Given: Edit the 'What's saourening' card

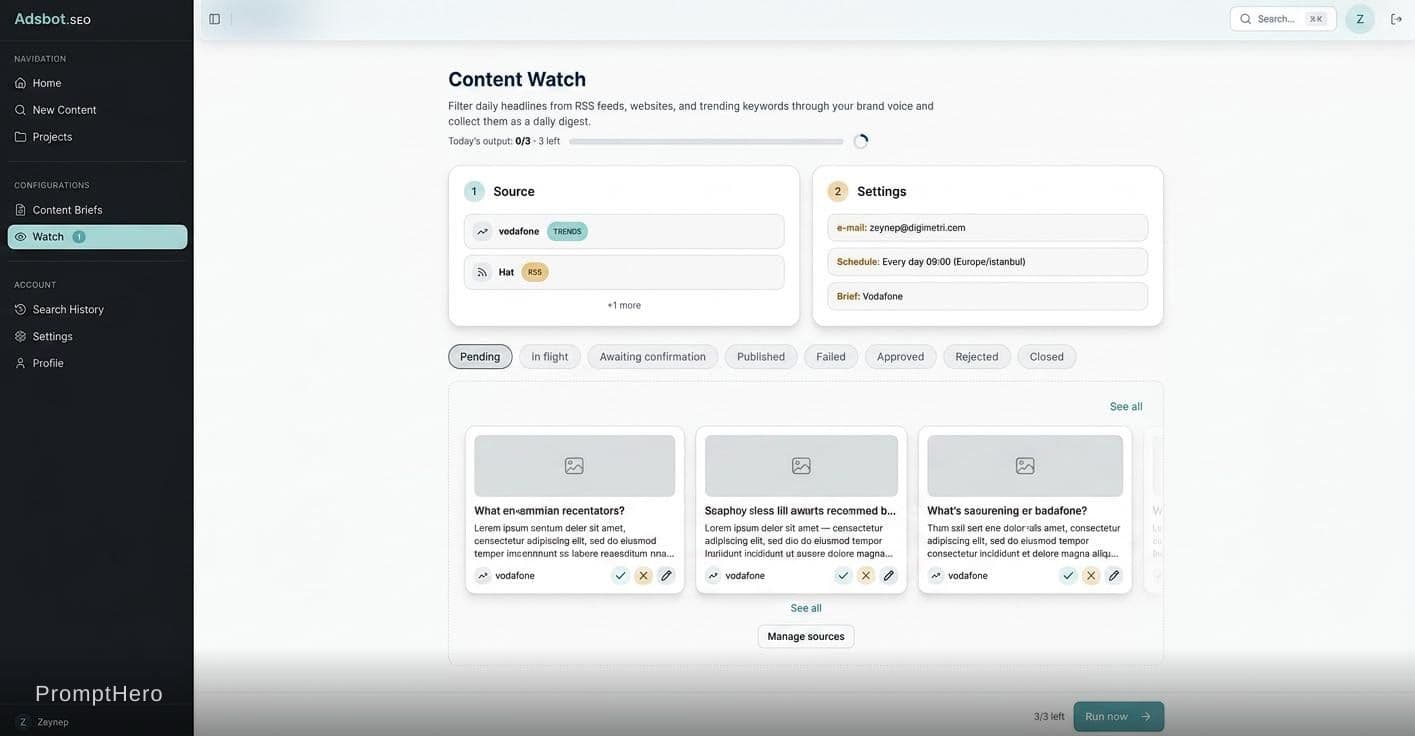Looking at the screenshot, I should click(1114, 576).
